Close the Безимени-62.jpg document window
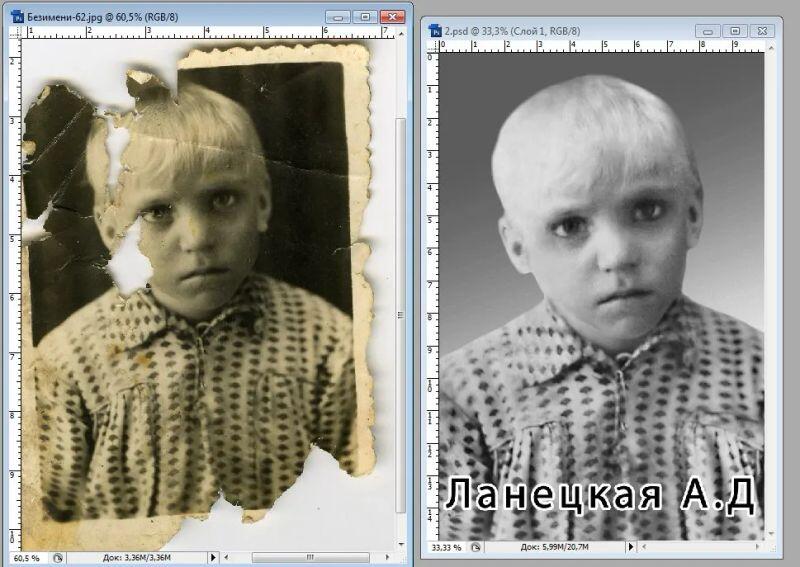800x567 pixels. [x=393, y=16]
